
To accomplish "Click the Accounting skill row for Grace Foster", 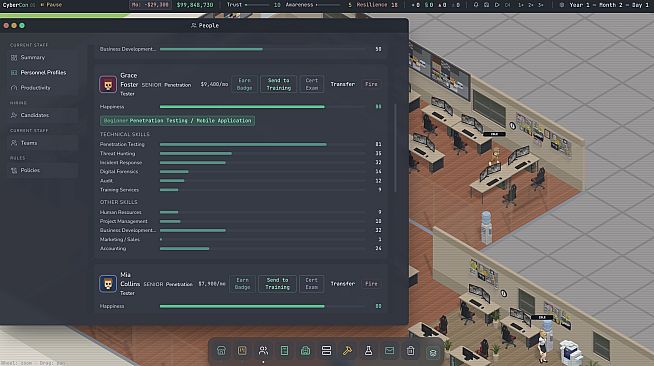I will coord(241,248).
